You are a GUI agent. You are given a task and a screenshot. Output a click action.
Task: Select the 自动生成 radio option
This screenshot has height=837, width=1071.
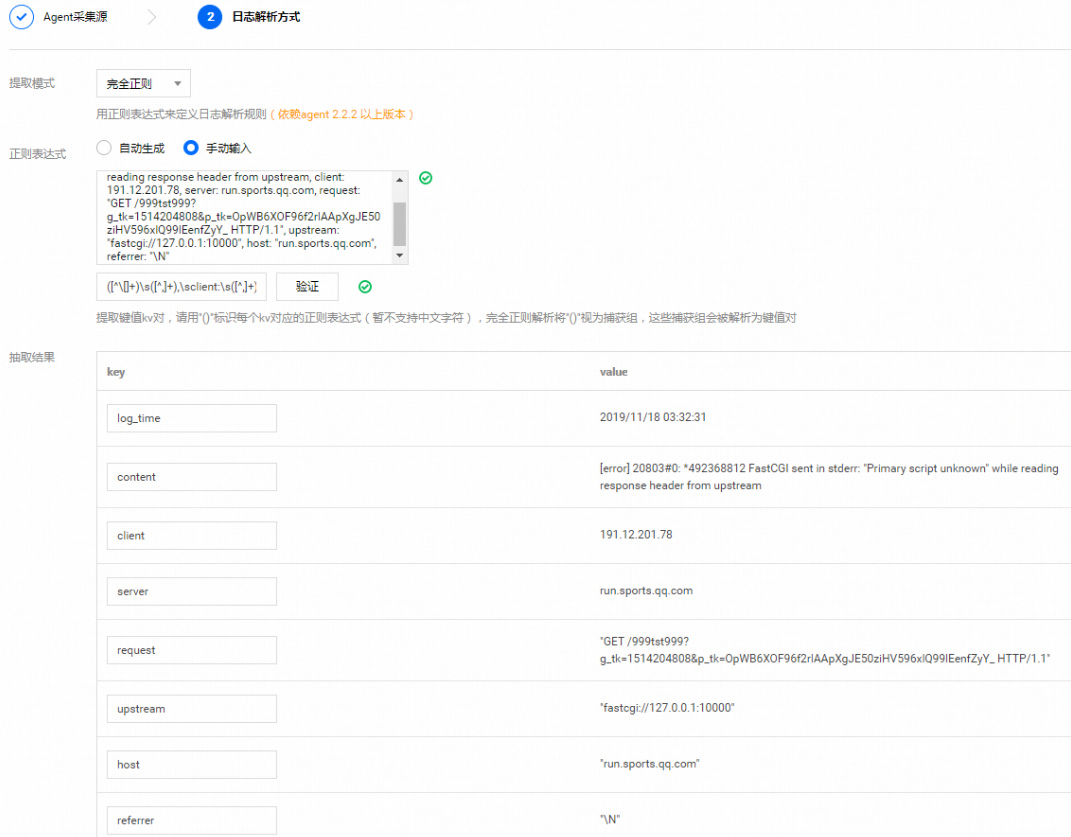[x=104, y=148]
